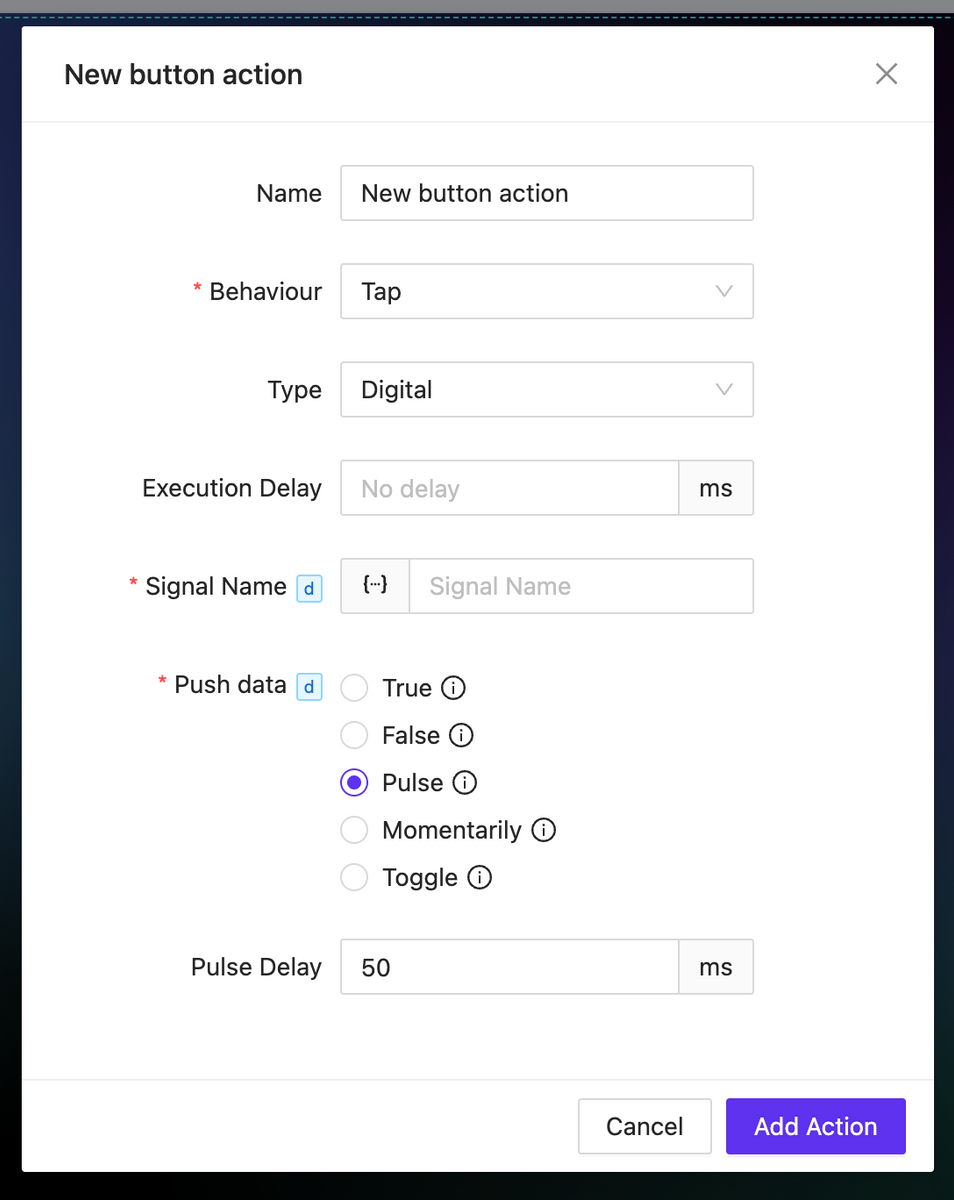This screenshot has width=954, height=1200.
Task: Cancel the new button action dialog
Action: pos(644,1126)
